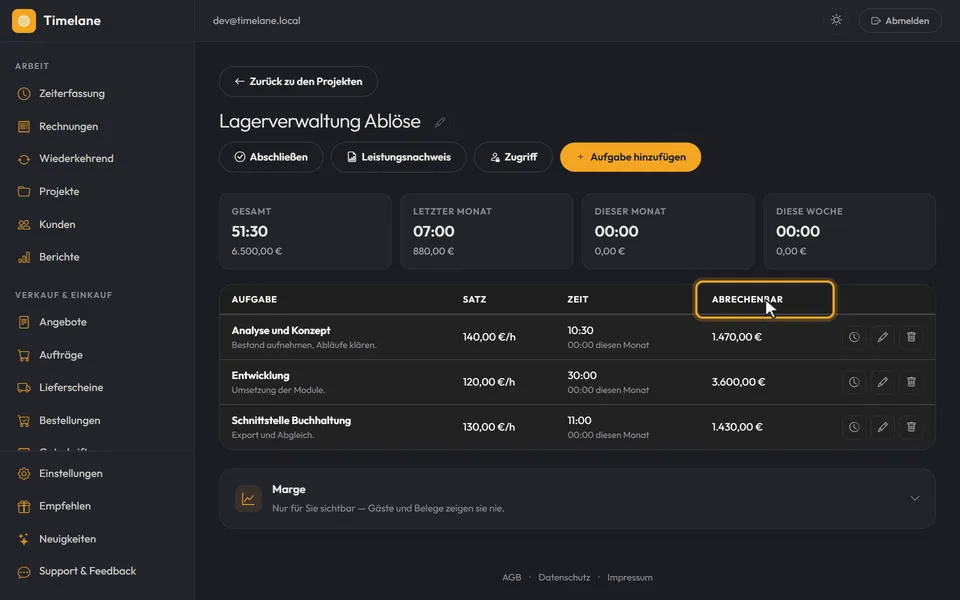Screen dimensions: 960x600
Task: Click the Aufträge shopping cart icon
Action: click(24, 355)
